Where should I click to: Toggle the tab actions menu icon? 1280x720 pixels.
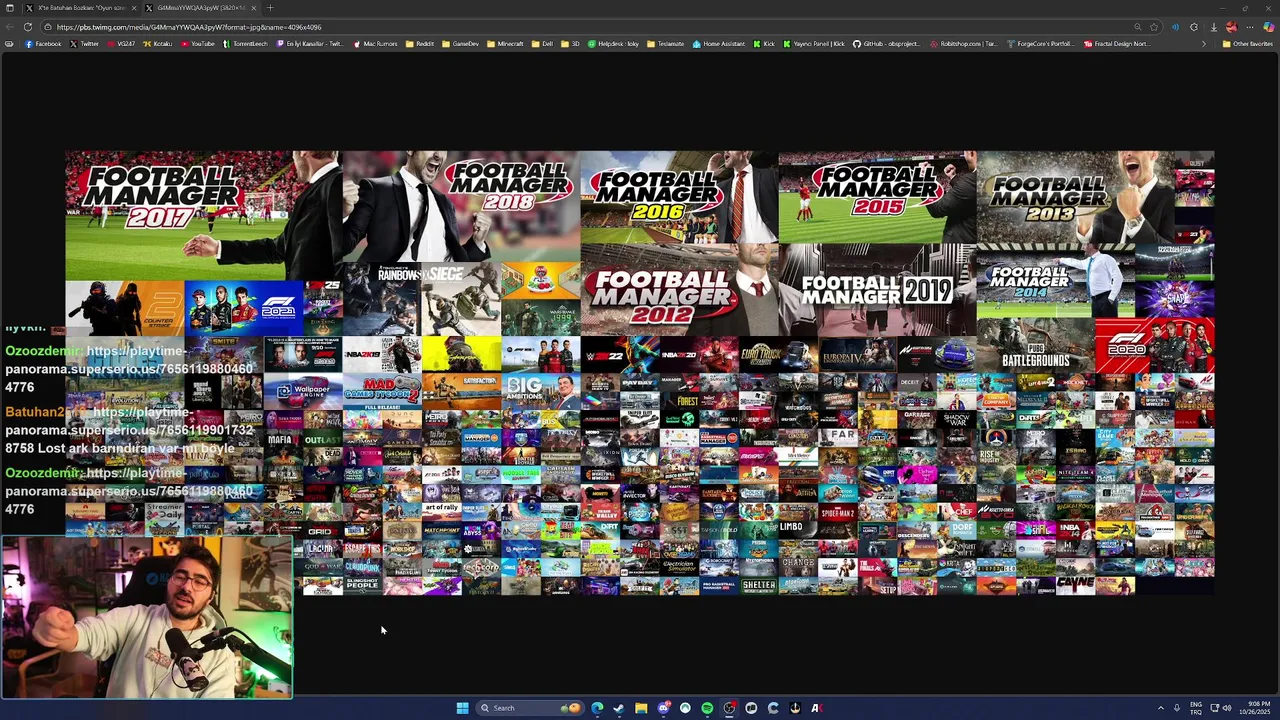coord(9,8)
